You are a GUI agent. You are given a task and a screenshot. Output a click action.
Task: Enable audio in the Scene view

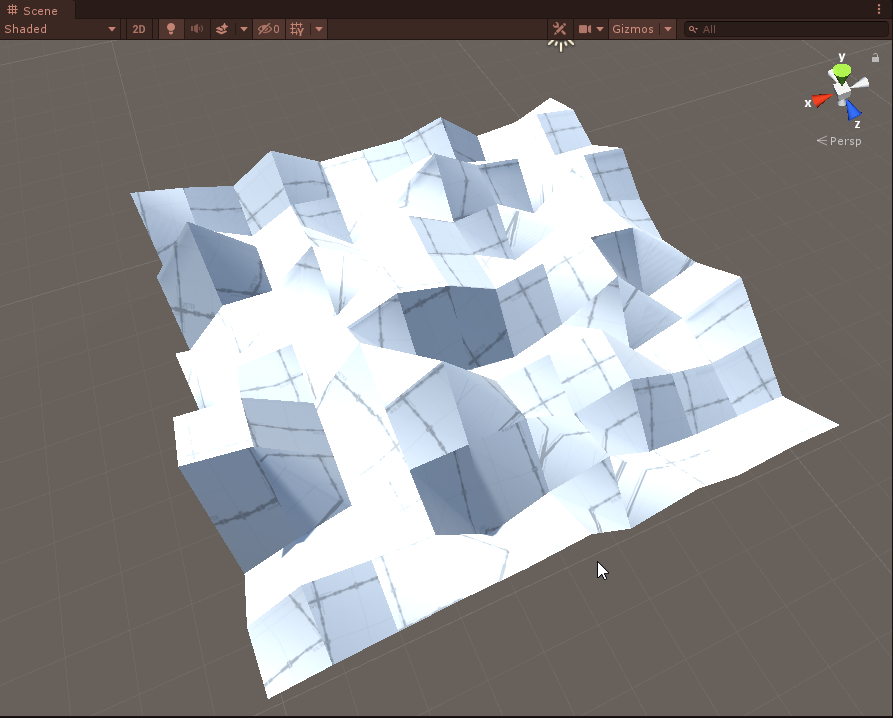195,29
